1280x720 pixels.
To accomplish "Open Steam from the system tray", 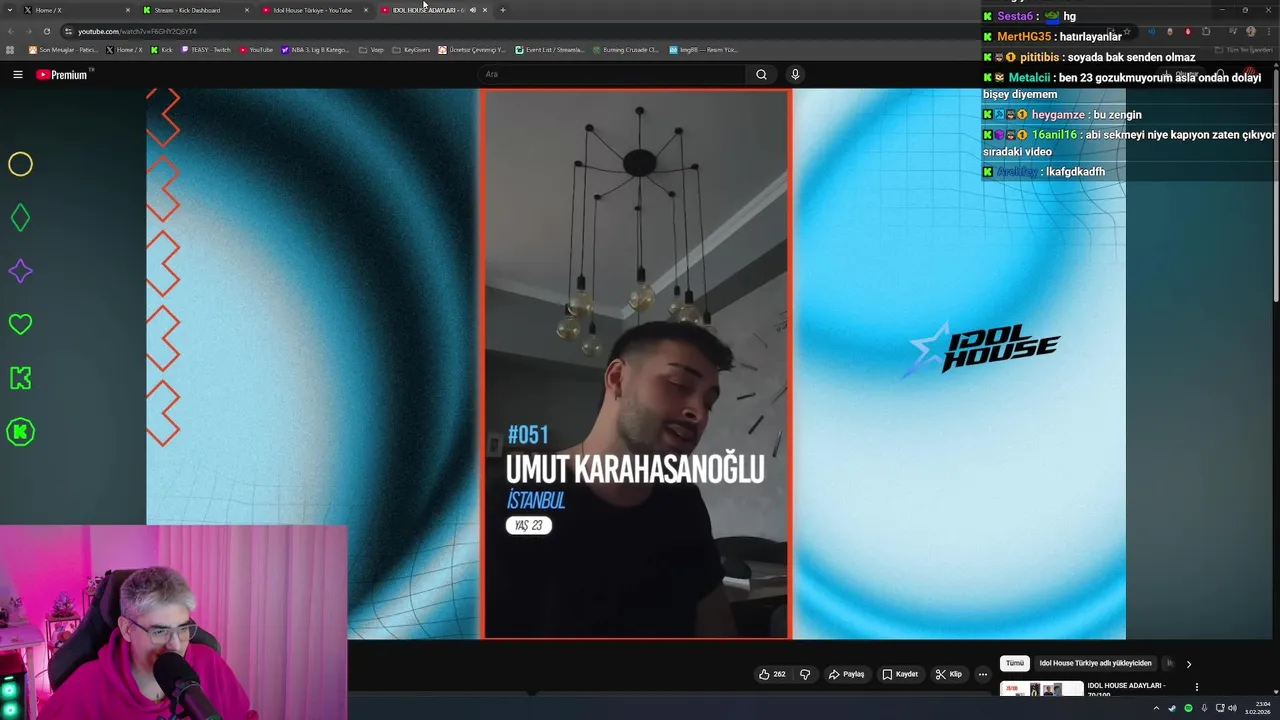I will [1172, 708].
